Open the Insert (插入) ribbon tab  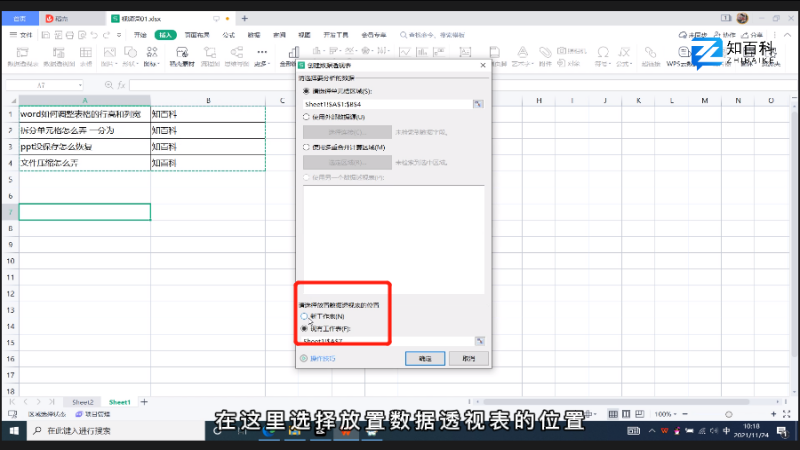(x=166, y=35)
